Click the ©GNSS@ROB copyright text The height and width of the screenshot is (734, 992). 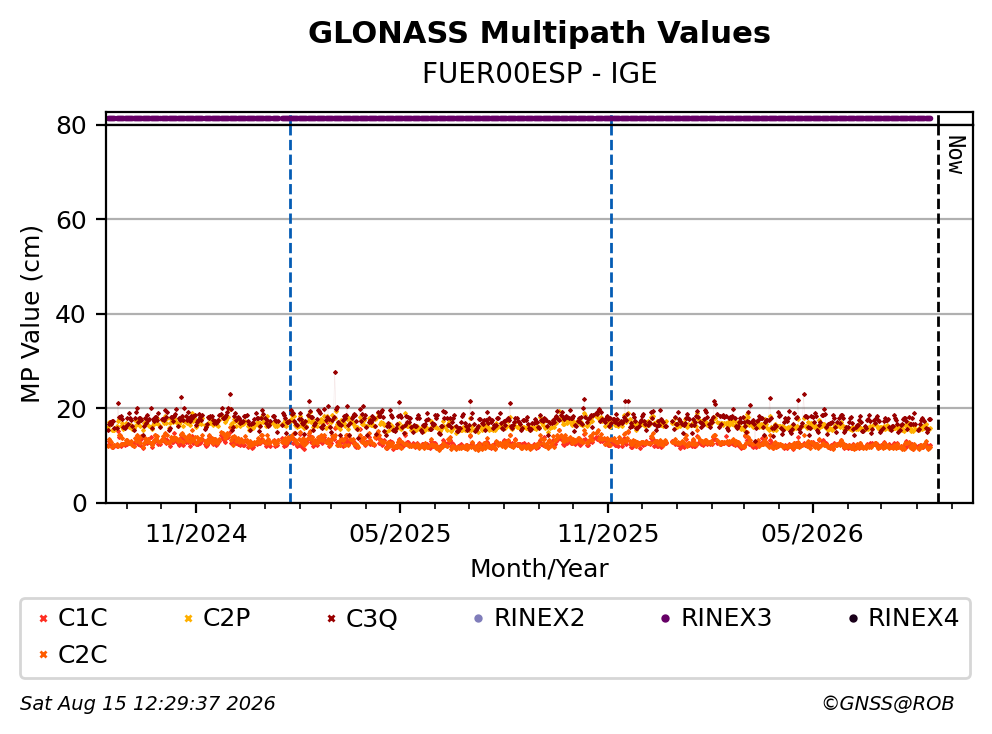tap(888, 703)
